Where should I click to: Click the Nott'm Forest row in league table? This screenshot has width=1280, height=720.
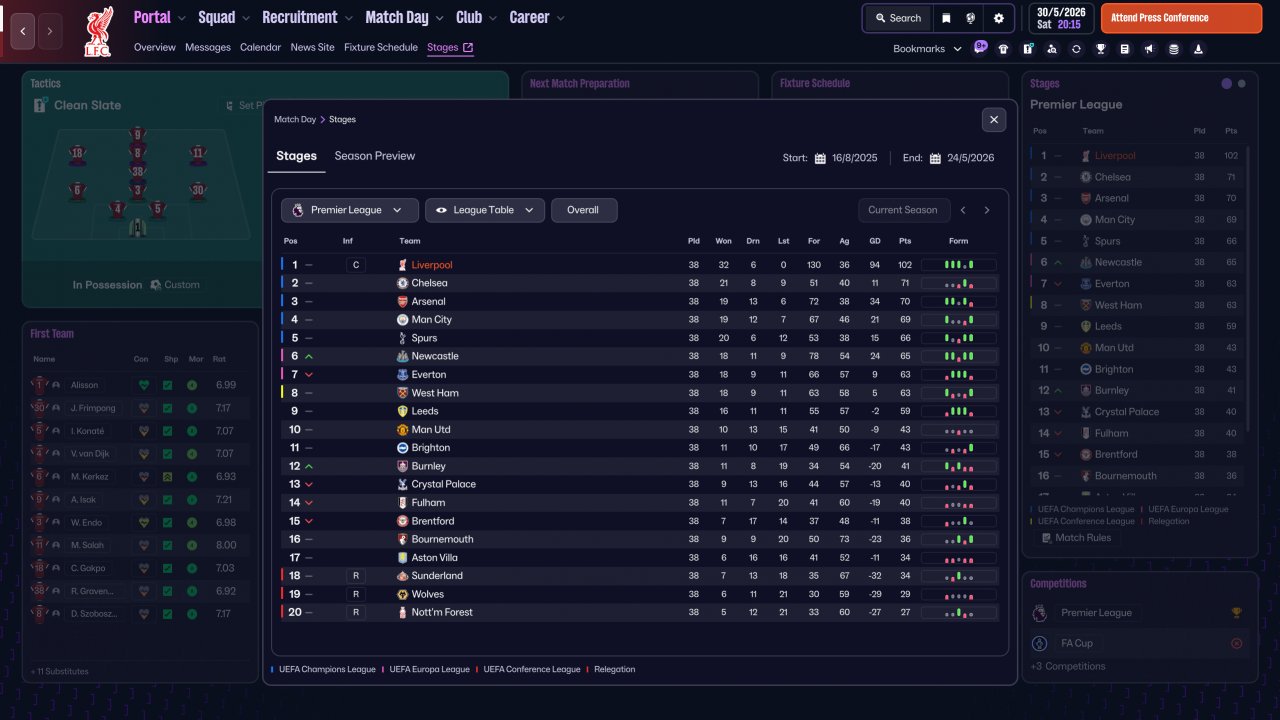pos(640,612)
